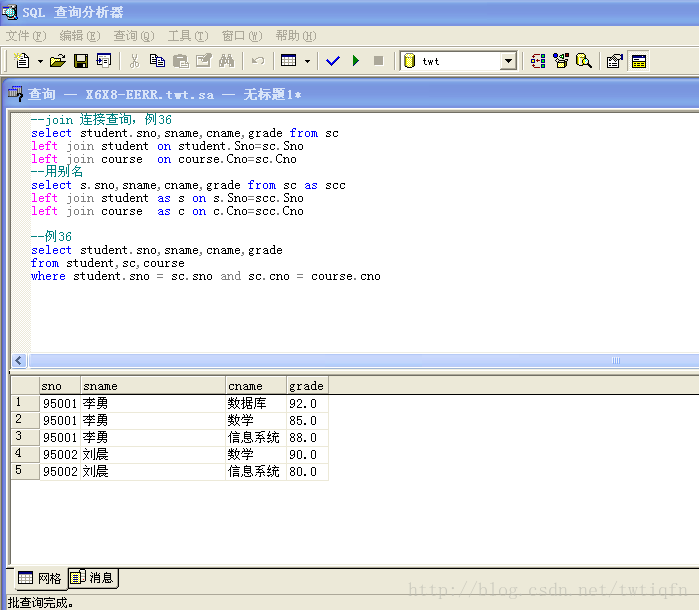This screenshot has height=610, width=699.
Task: Open the 帮助(H) menu
Action: (x=296, y=36)
